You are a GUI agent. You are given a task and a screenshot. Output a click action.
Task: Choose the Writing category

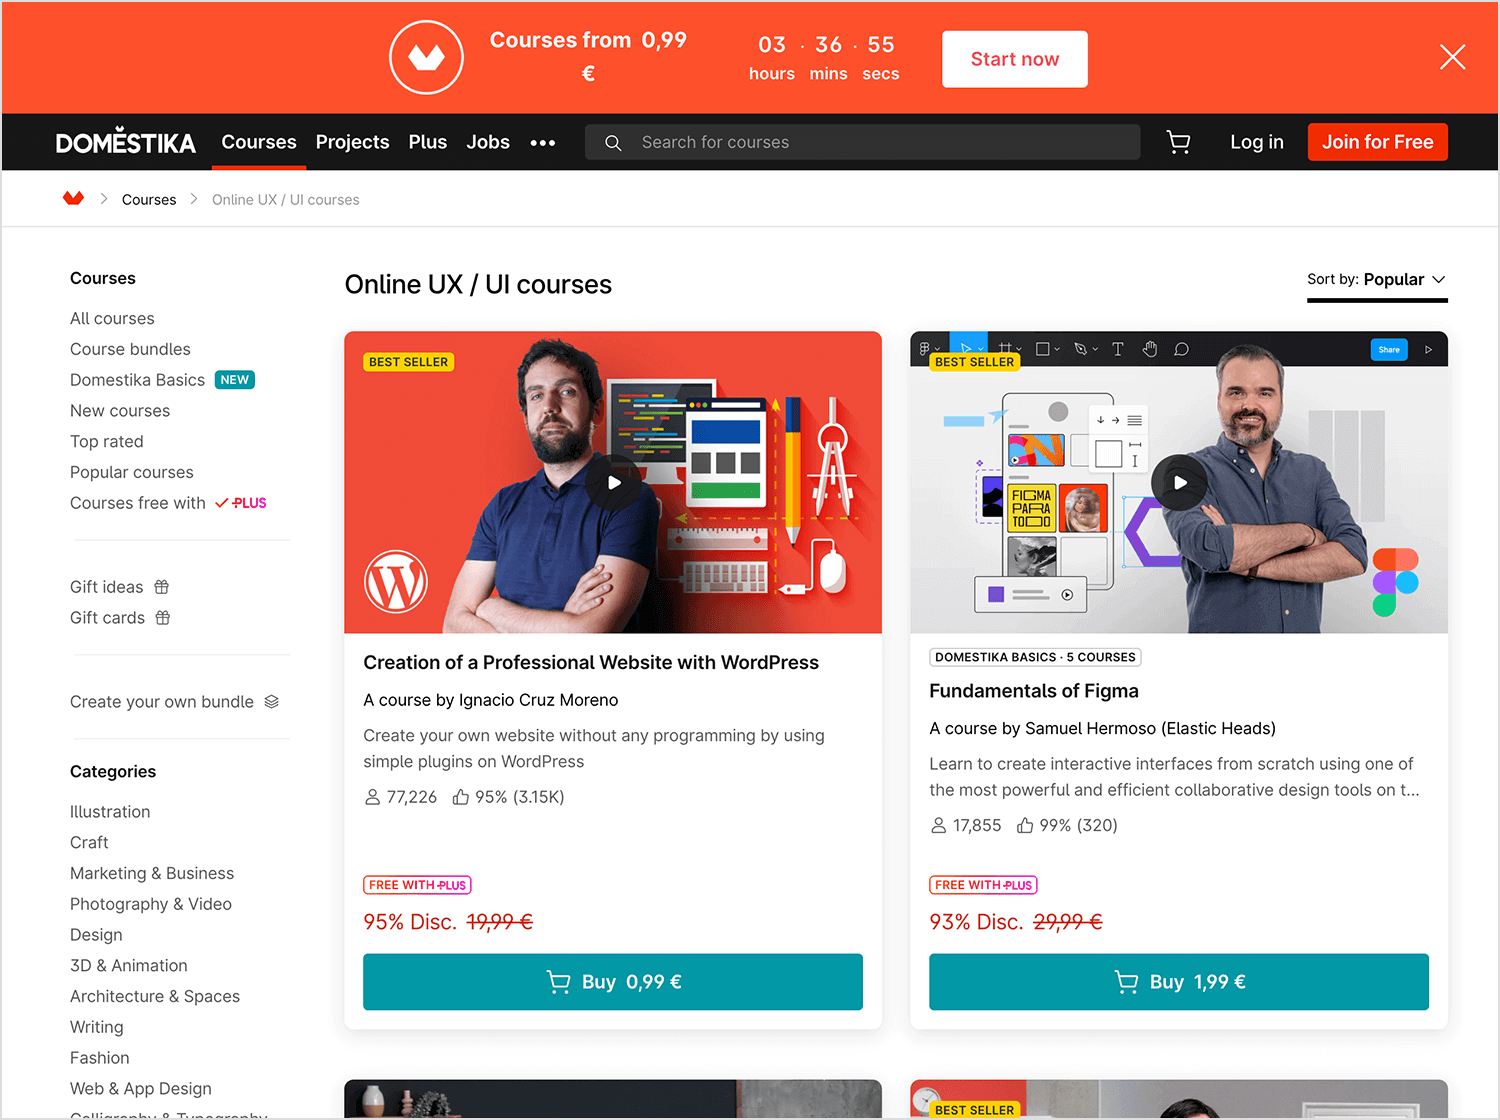97,1027
